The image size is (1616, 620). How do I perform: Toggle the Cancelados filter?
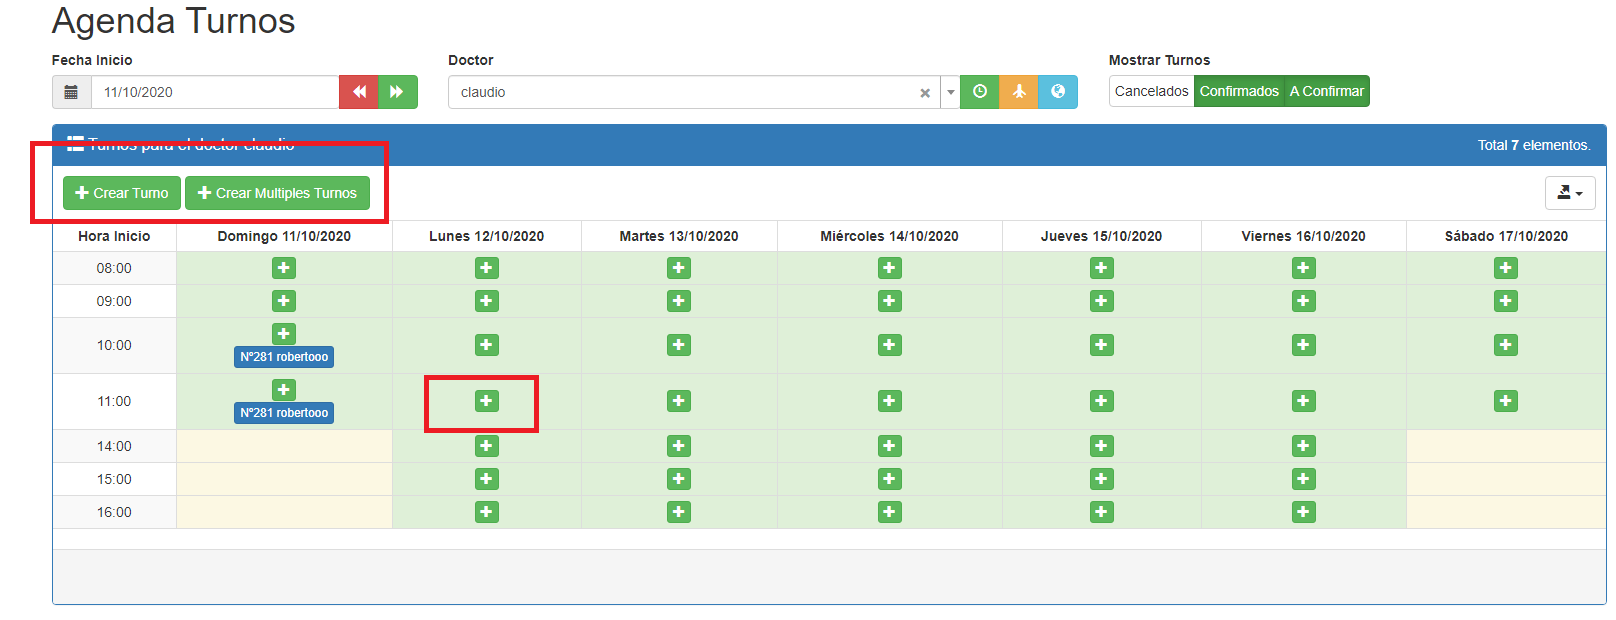[x=1151, y=91]
